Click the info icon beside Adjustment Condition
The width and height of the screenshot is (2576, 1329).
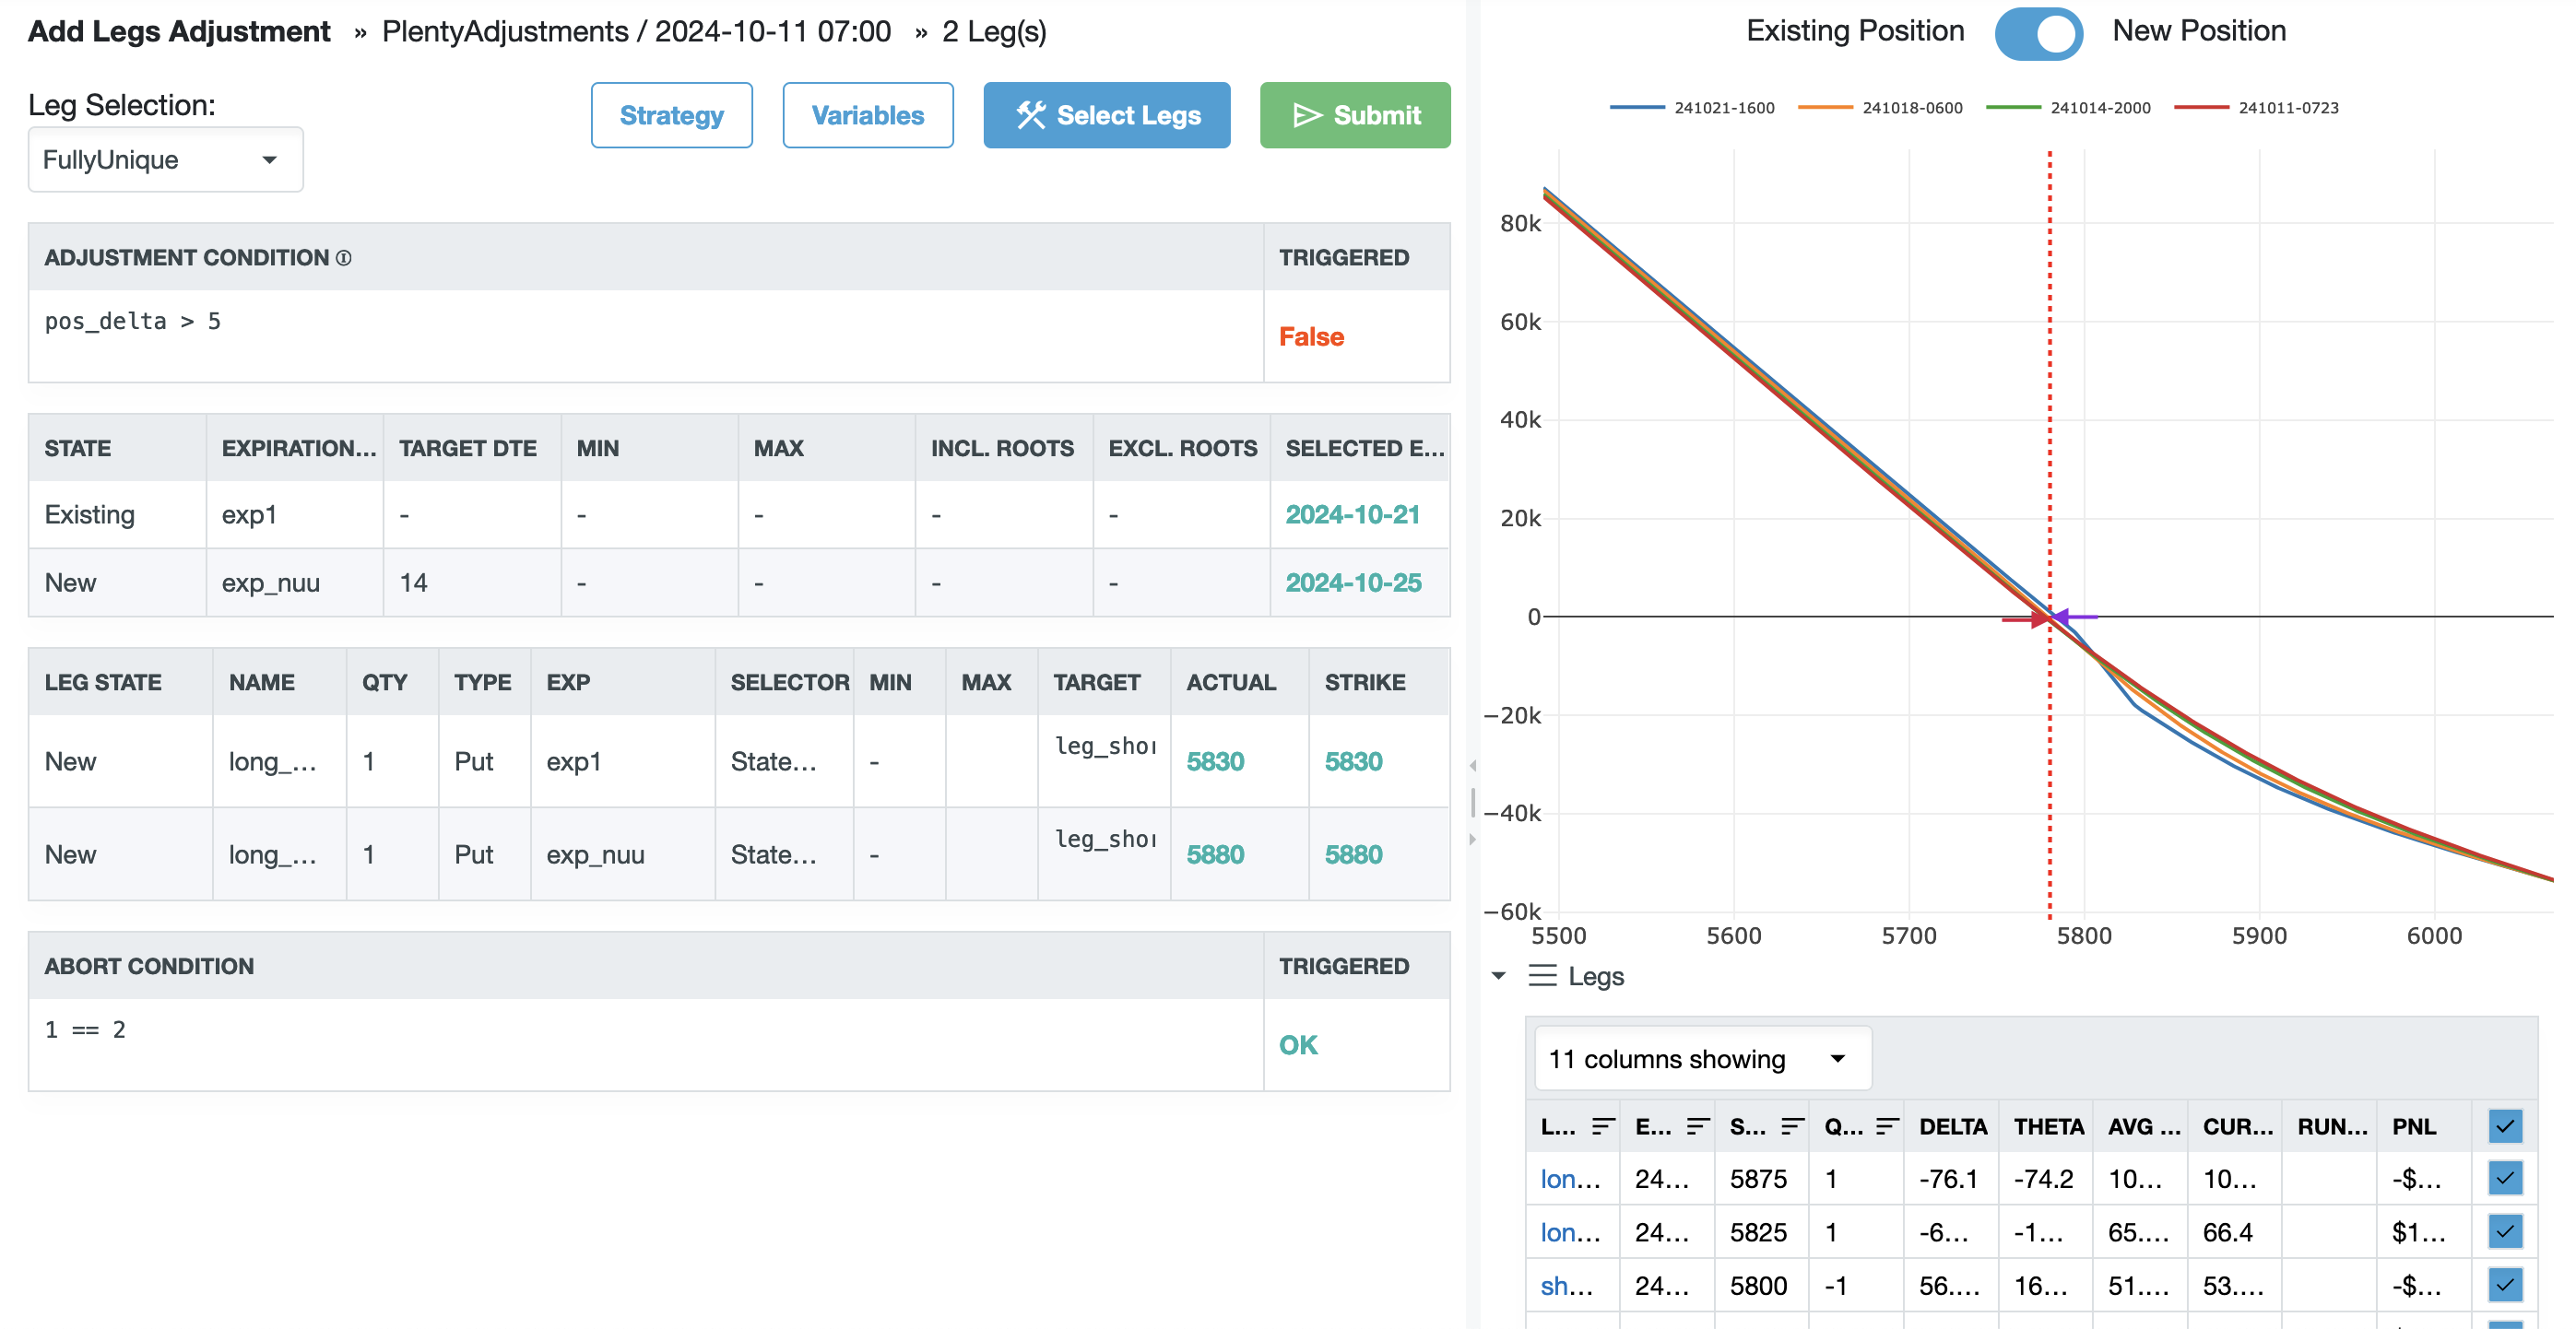343,258
